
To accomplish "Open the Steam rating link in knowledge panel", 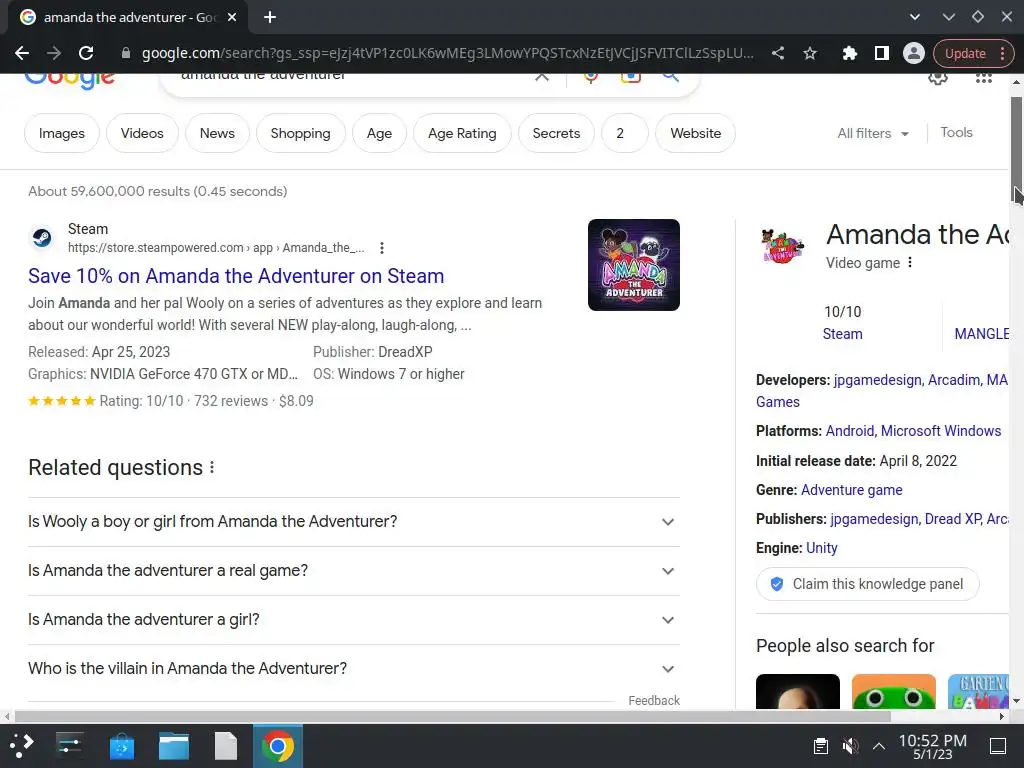I will 842,334.
